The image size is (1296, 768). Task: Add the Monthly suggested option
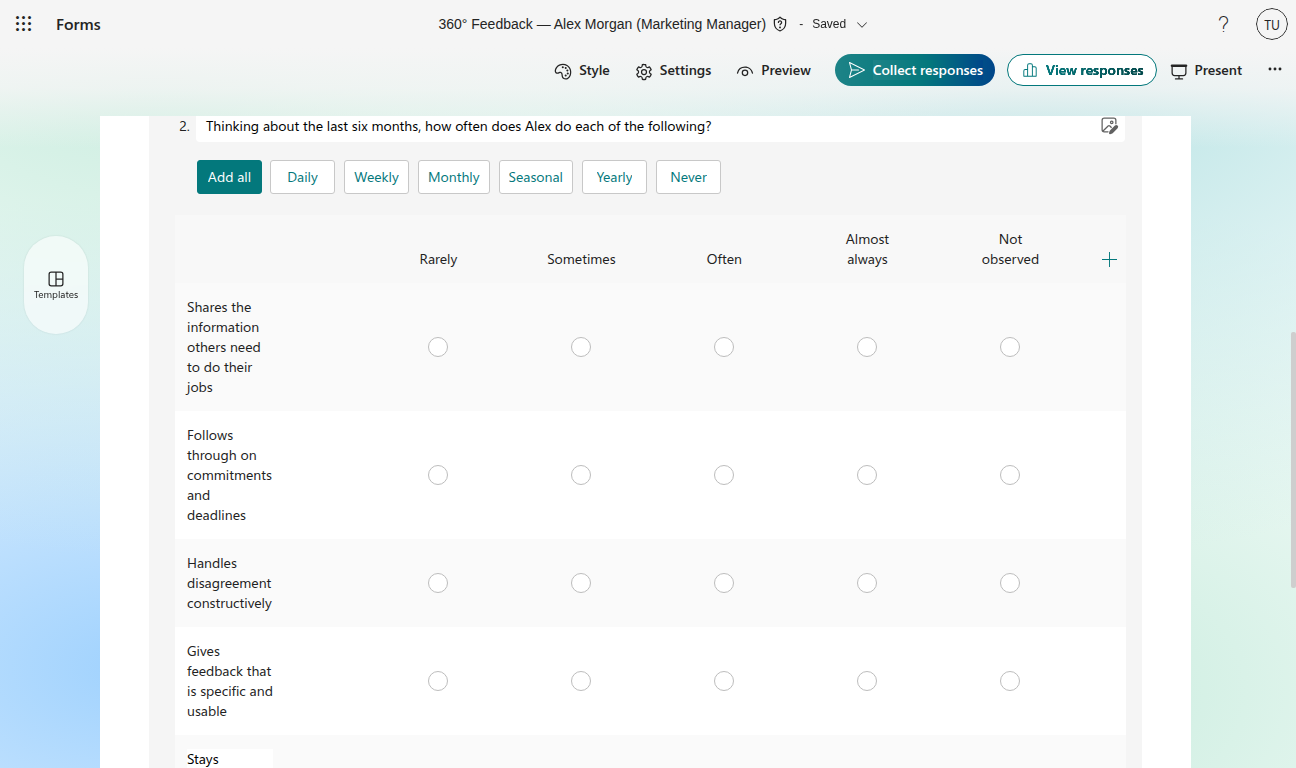[454, 177]
